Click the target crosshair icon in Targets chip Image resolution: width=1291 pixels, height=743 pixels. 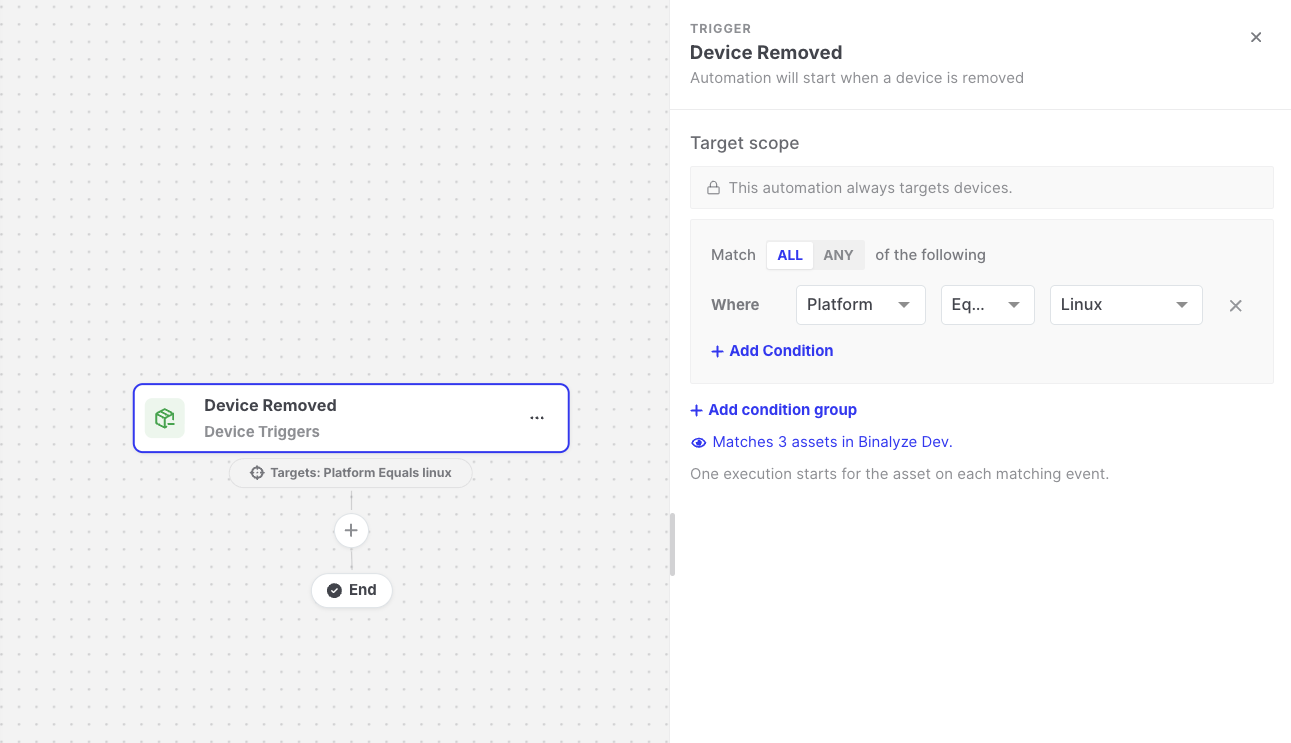[x=257, y=473]
